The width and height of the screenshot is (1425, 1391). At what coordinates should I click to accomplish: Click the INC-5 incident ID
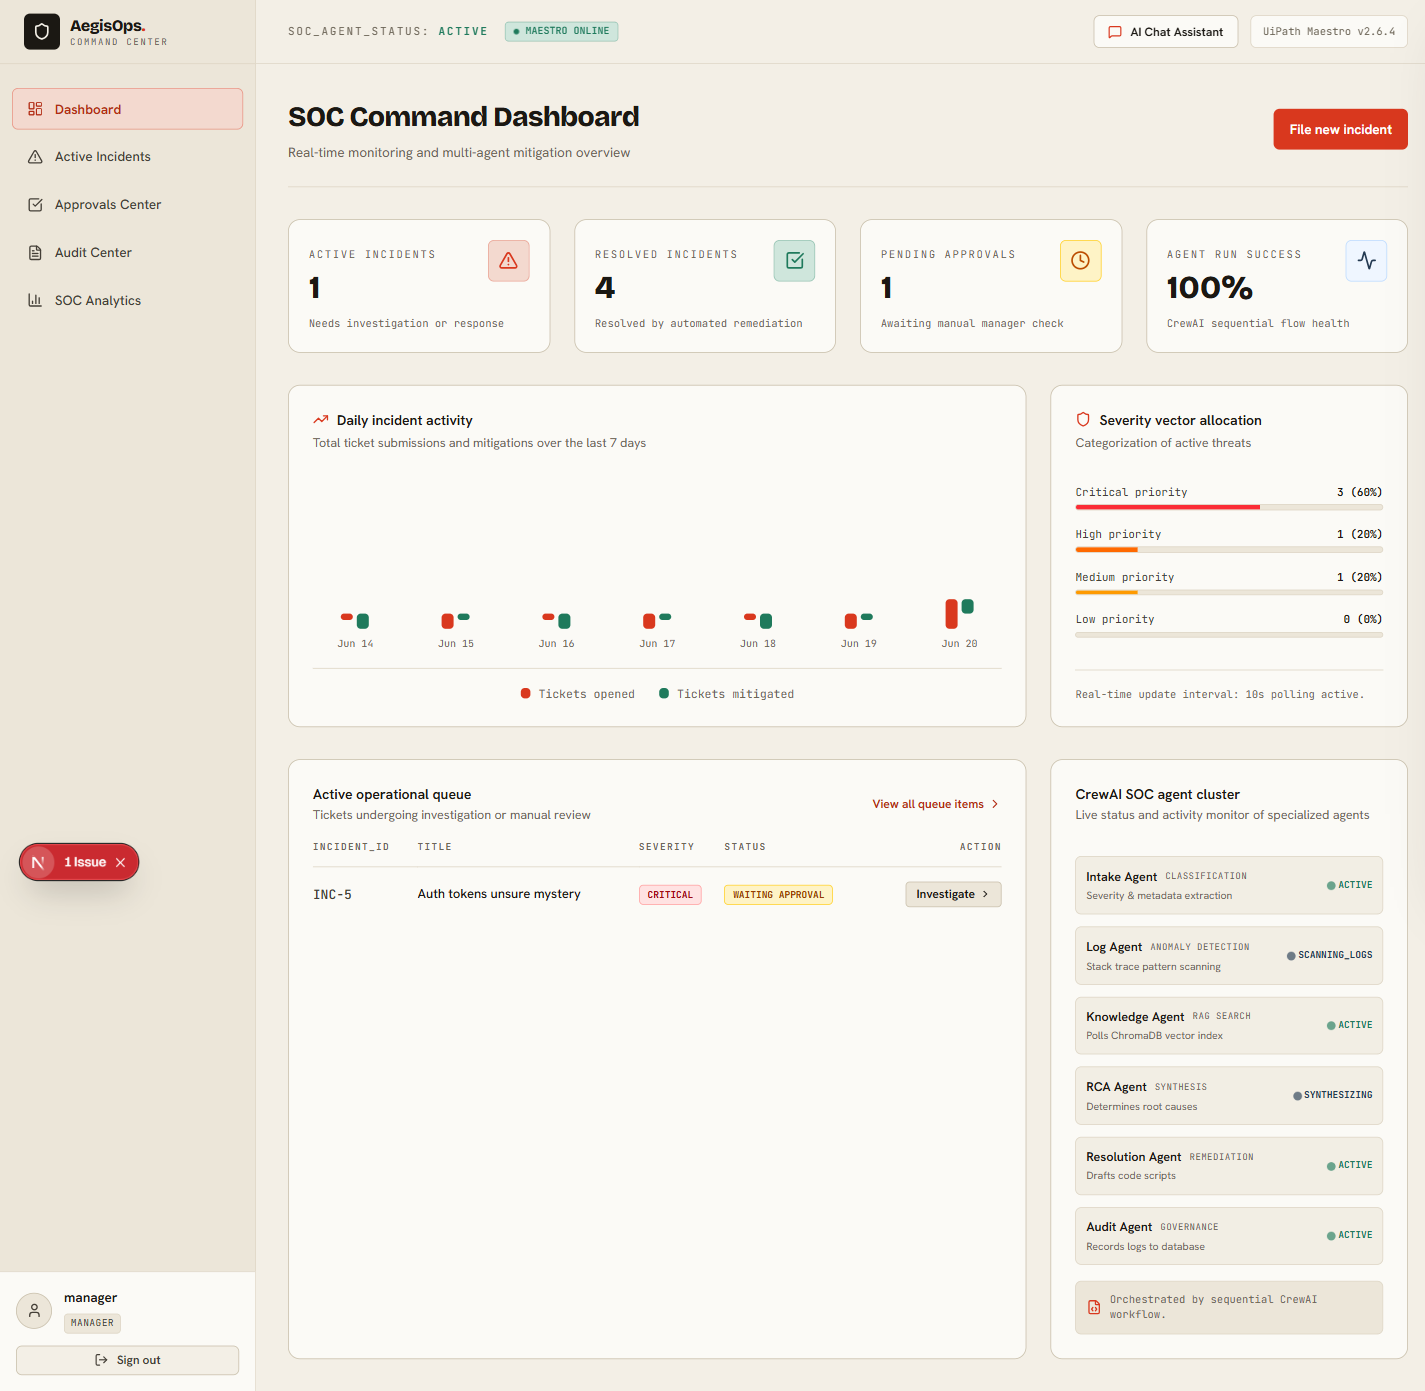click(332, 895)
